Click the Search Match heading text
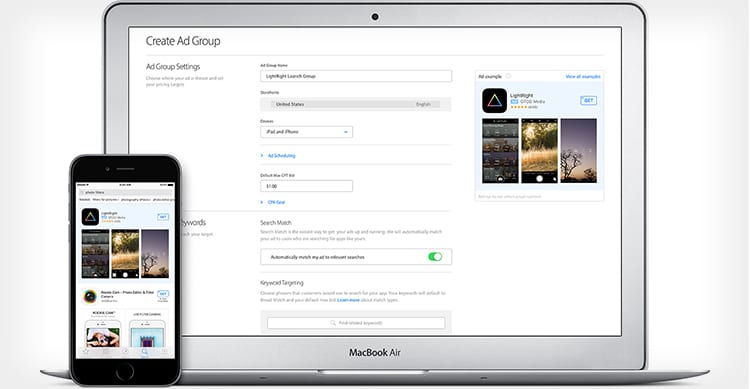 276,222
